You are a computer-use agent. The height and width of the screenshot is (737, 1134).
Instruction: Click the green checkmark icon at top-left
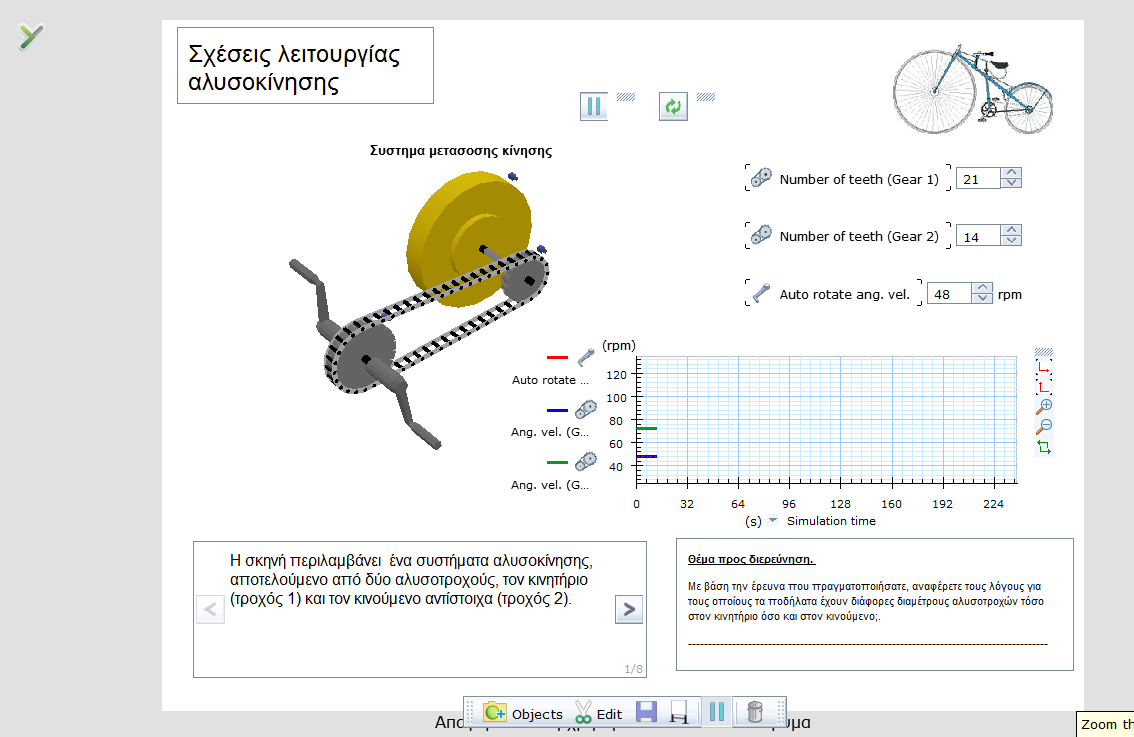(31, 36)
